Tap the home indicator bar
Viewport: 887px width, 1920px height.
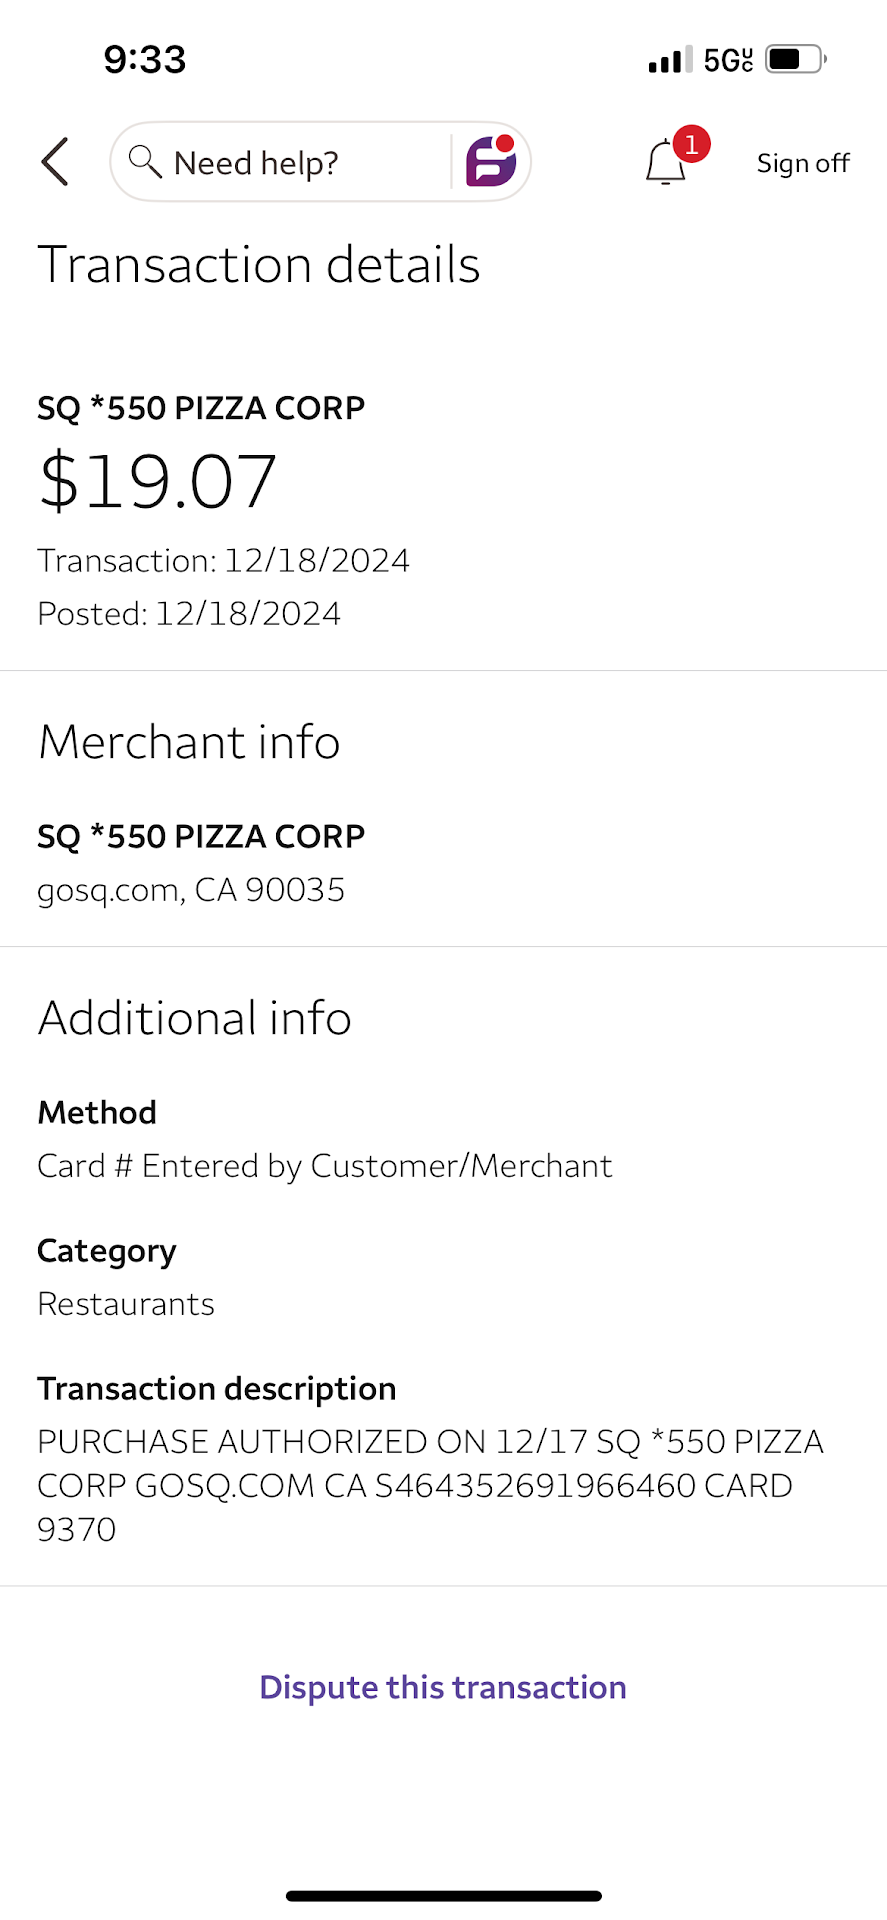pyautogui.click(x=443, y=1896)
